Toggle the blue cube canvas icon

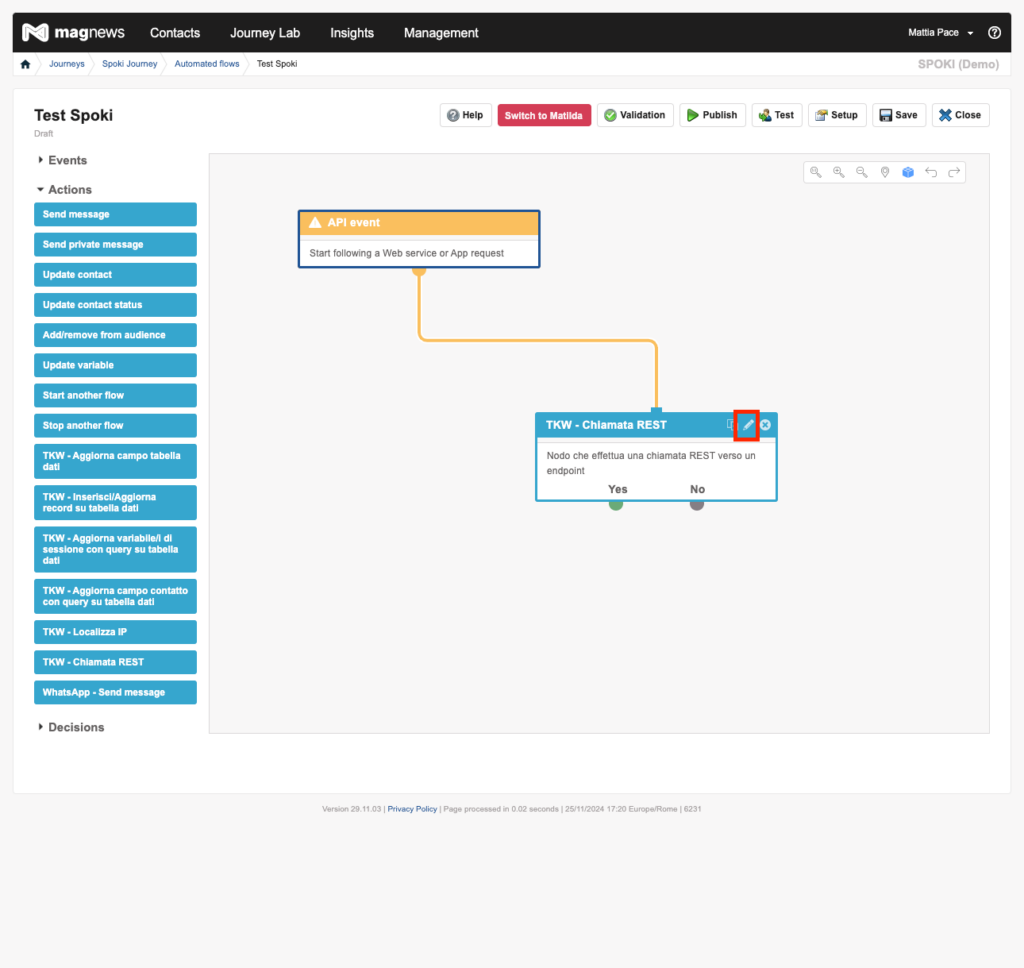[x=908, y=172]
